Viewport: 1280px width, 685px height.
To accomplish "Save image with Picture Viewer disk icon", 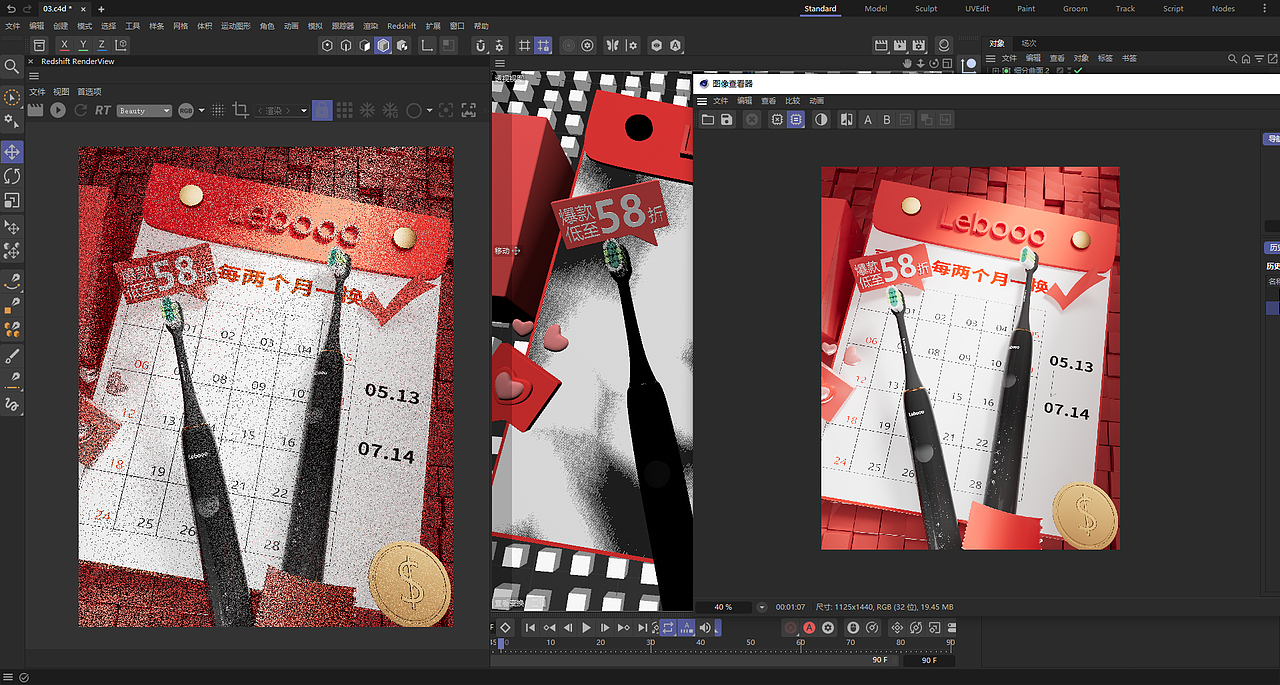I will pos(727,119).
